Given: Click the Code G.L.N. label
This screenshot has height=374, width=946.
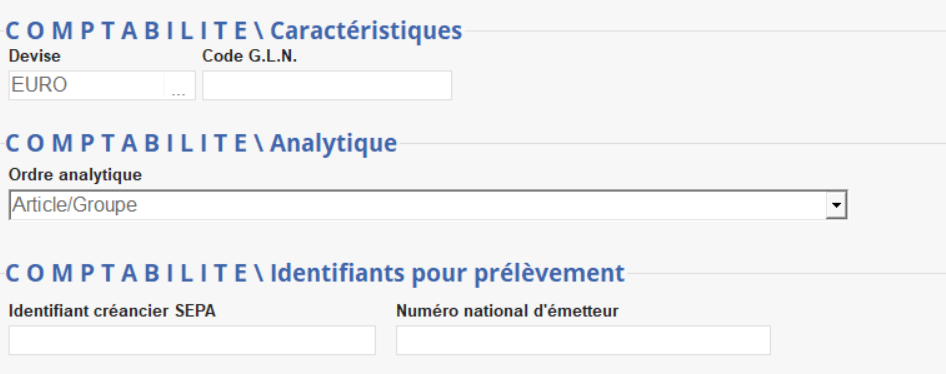Looking at the screenshot, I should tap(250, 56).
